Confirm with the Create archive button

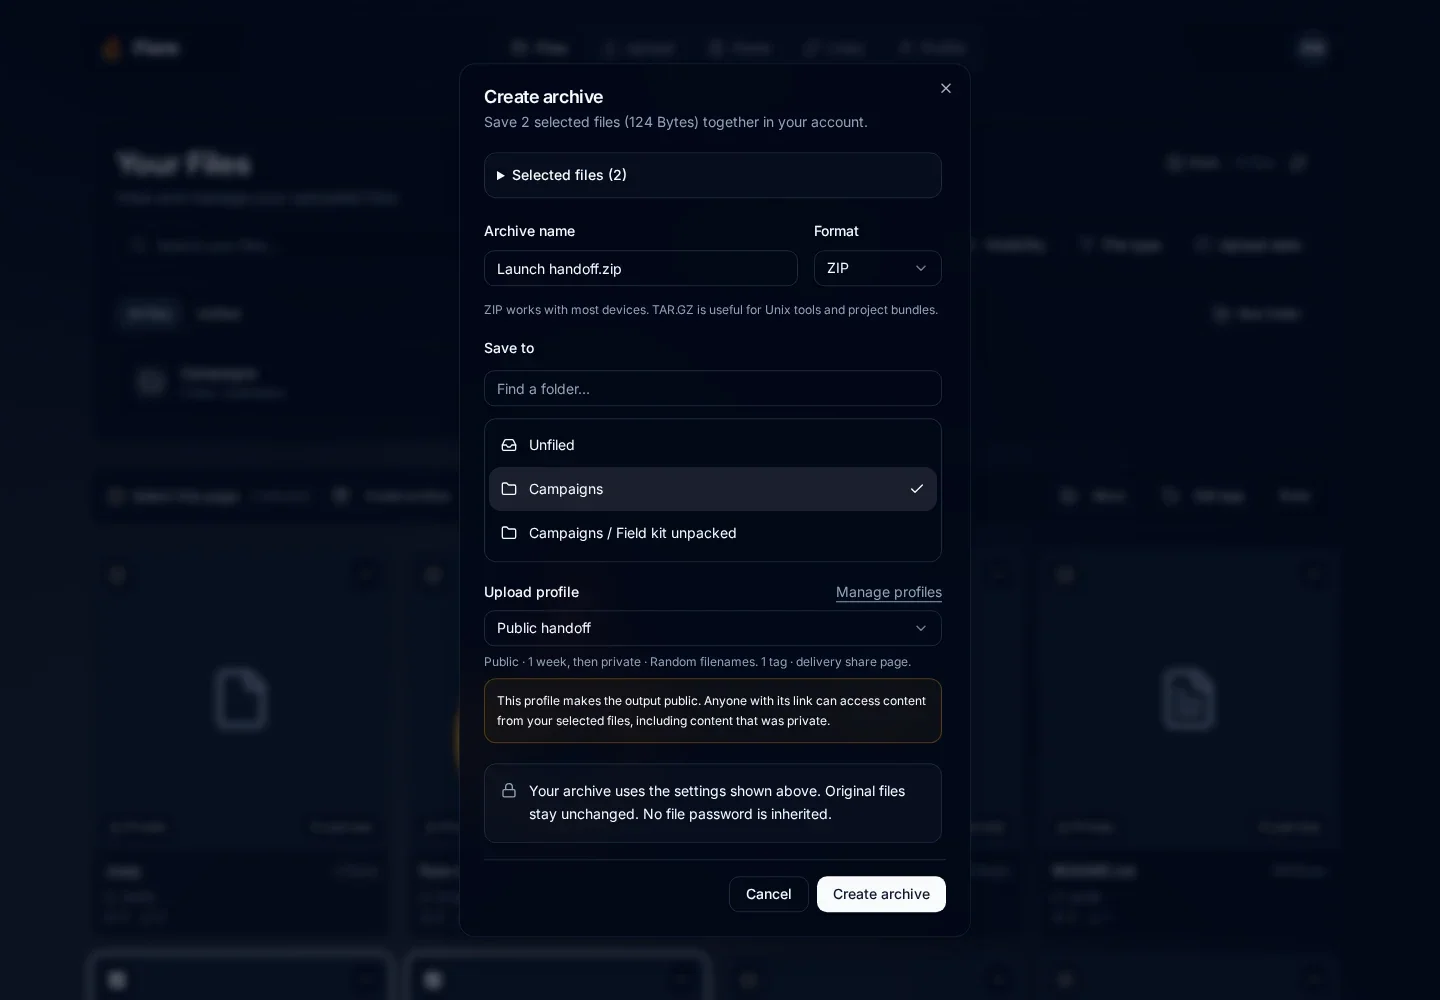click(881, 894)
